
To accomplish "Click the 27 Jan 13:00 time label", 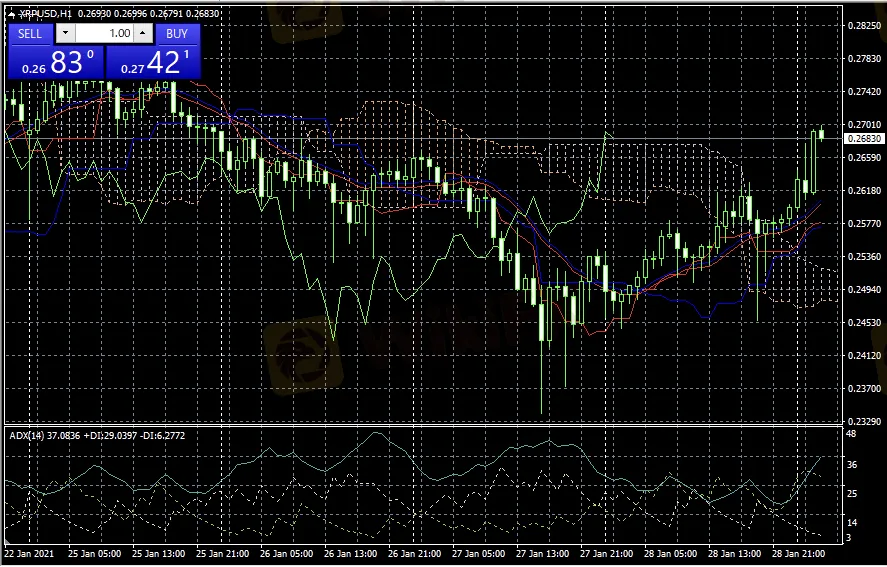I will pos(541,553).
